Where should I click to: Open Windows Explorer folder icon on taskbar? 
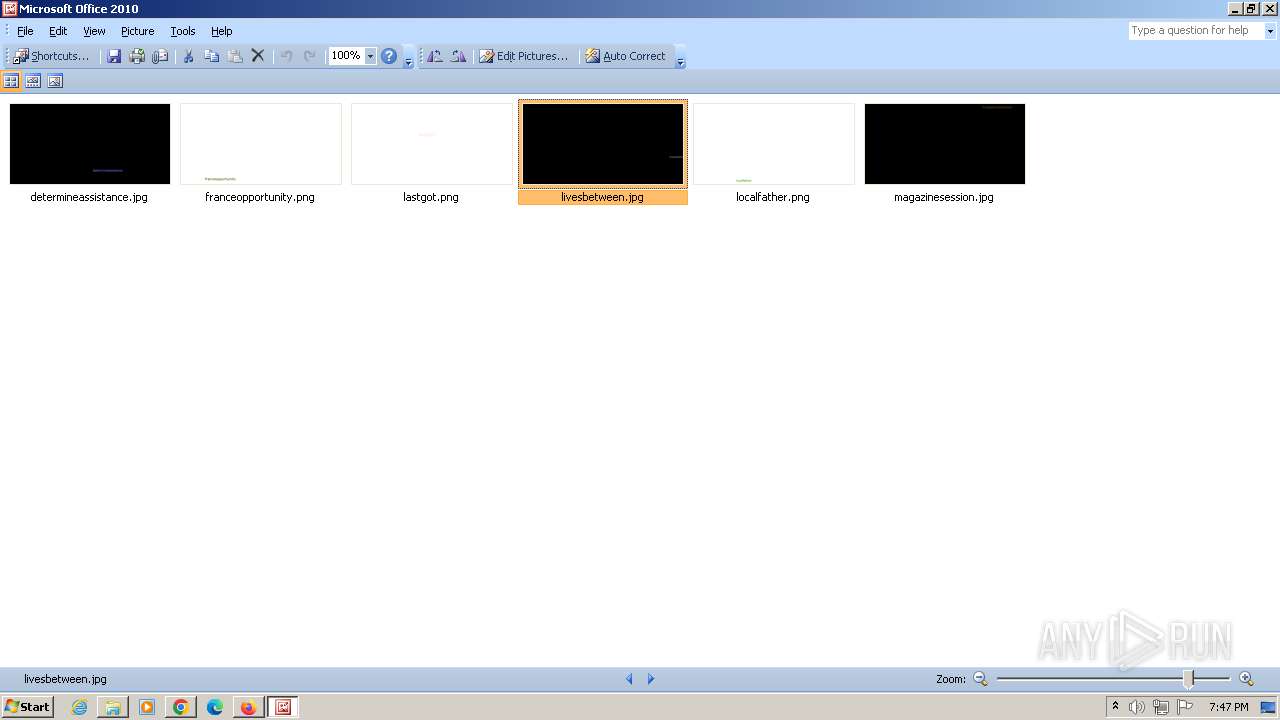tap(113, 707)
